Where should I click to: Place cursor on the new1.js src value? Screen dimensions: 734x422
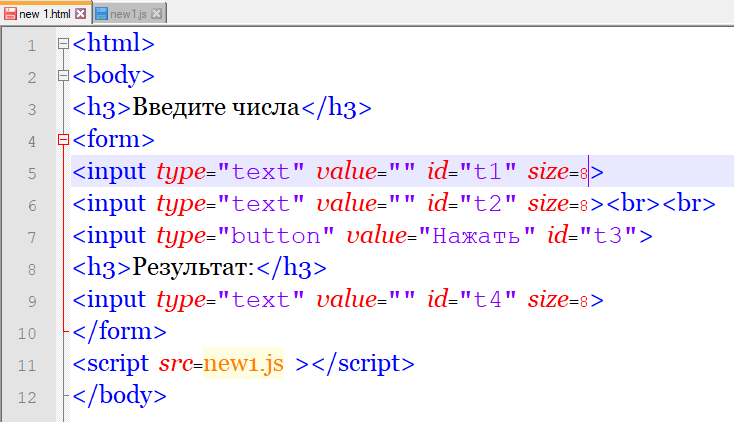tap(243, 364)
